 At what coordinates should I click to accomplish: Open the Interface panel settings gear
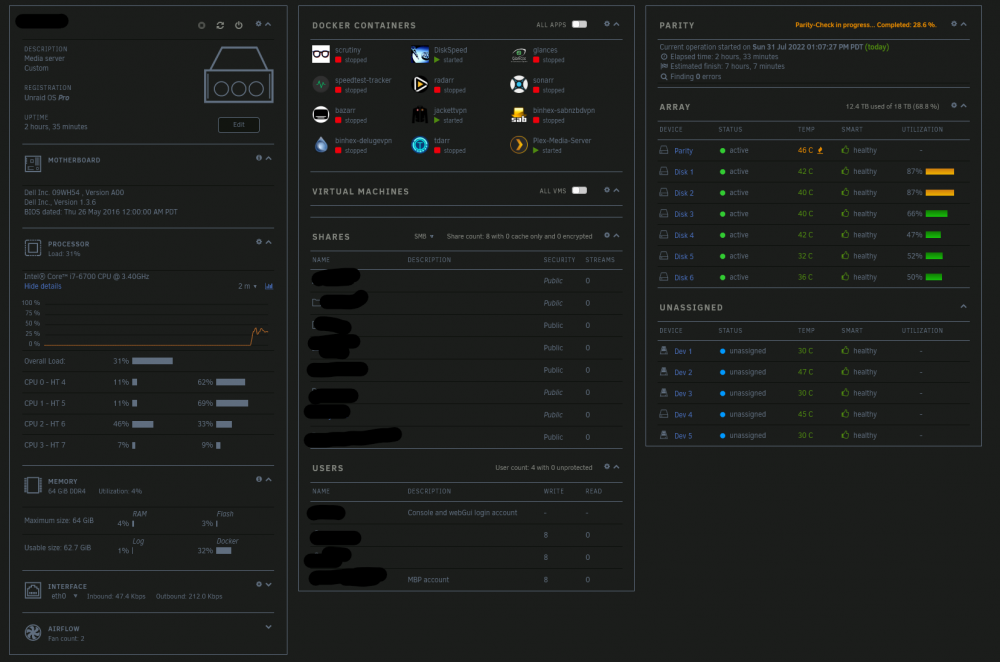(x=259, y=584)
